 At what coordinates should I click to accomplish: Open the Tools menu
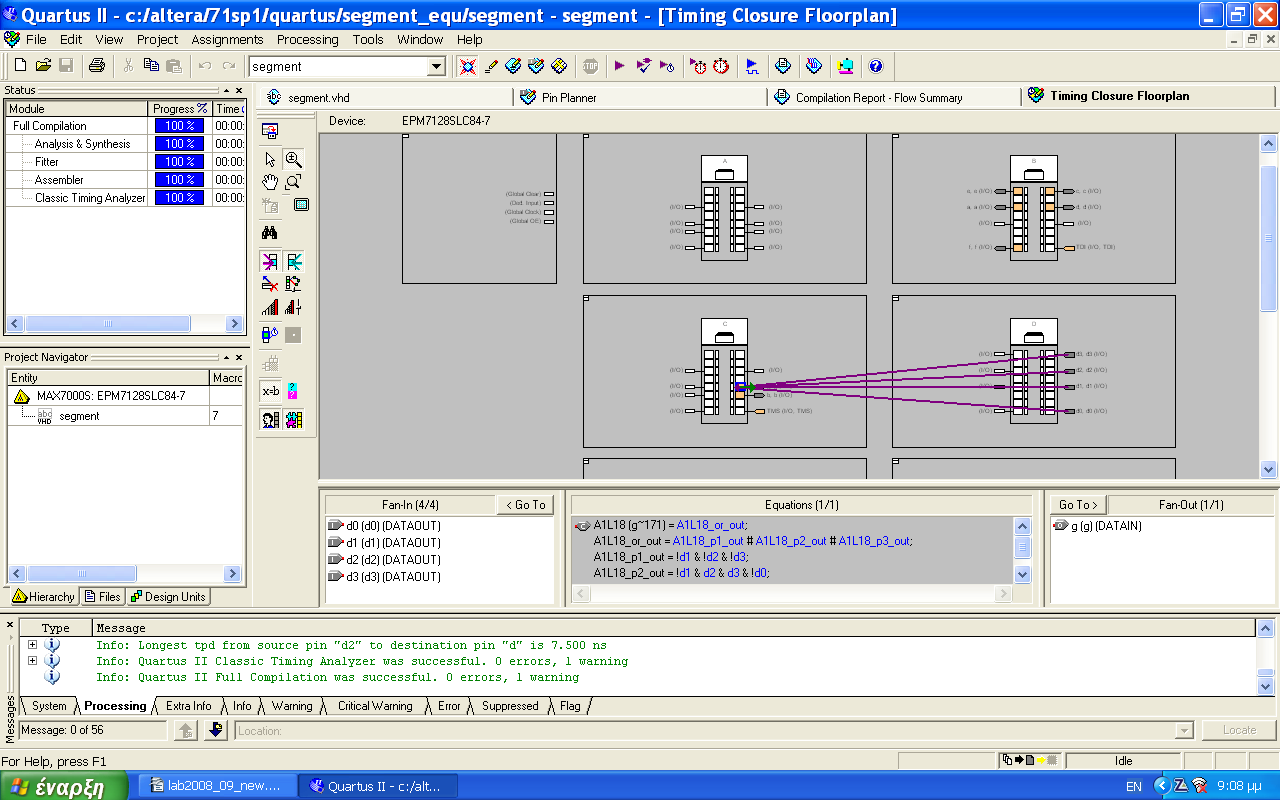click(368, 40)
